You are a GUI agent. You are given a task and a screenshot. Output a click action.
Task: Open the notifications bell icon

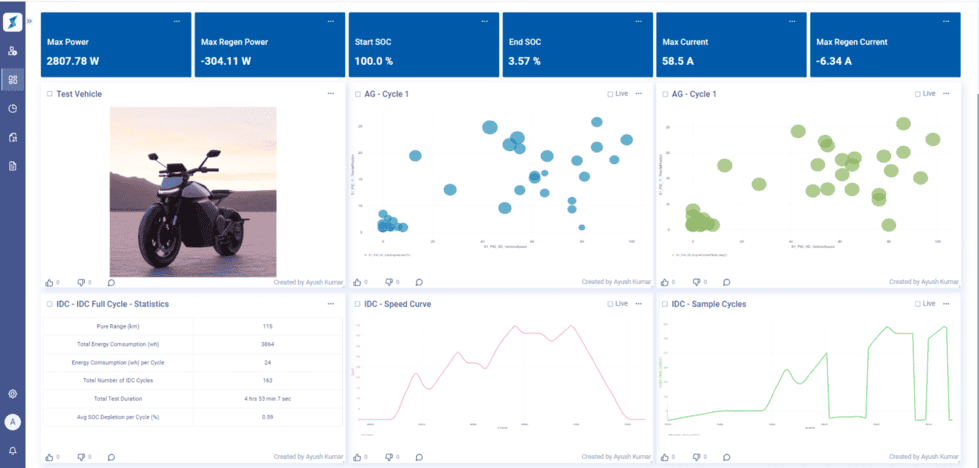[x=12, y=451]
